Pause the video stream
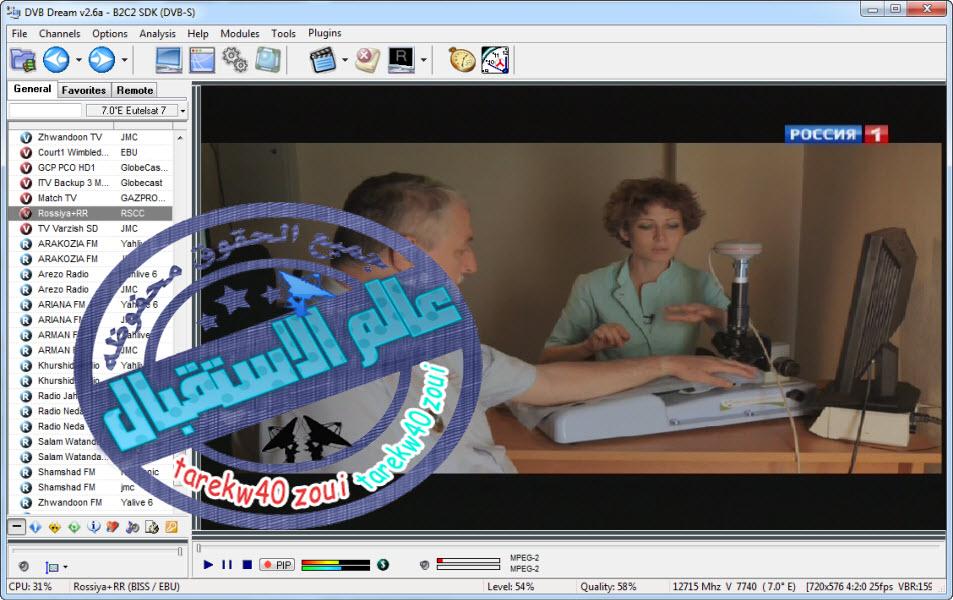 [x=227, y=565]
